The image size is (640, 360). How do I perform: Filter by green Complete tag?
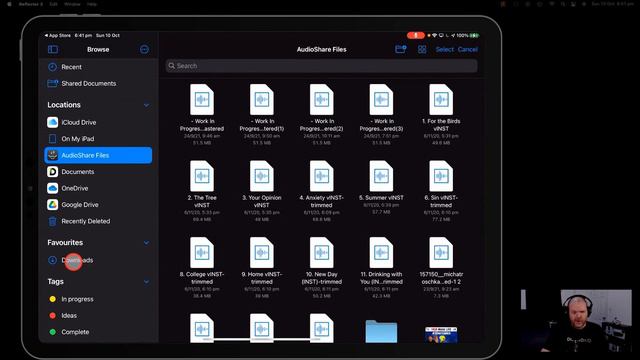click(98, 332)
